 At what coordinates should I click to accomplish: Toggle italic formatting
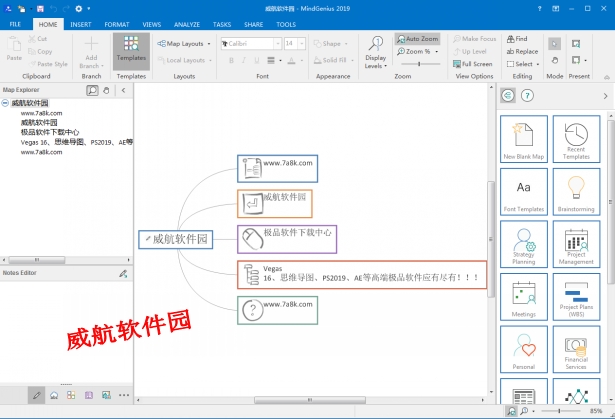[244, 60]
